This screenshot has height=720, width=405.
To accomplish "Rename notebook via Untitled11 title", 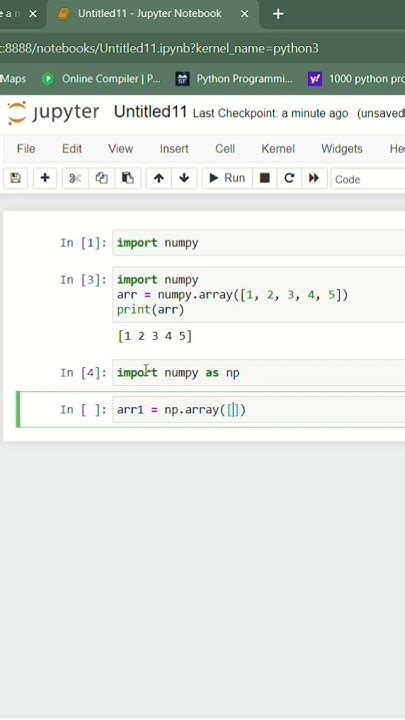I will 150,112.
